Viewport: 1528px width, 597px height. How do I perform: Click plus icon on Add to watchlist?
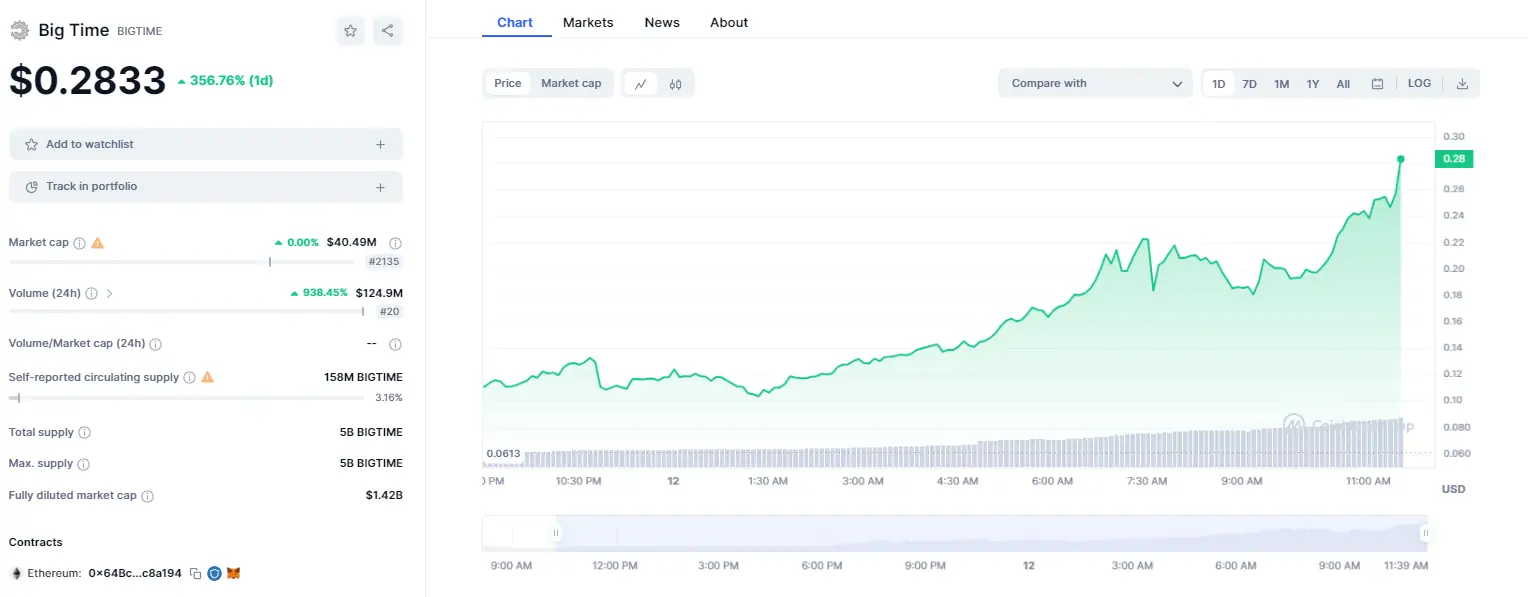click(x=380, y=144)
